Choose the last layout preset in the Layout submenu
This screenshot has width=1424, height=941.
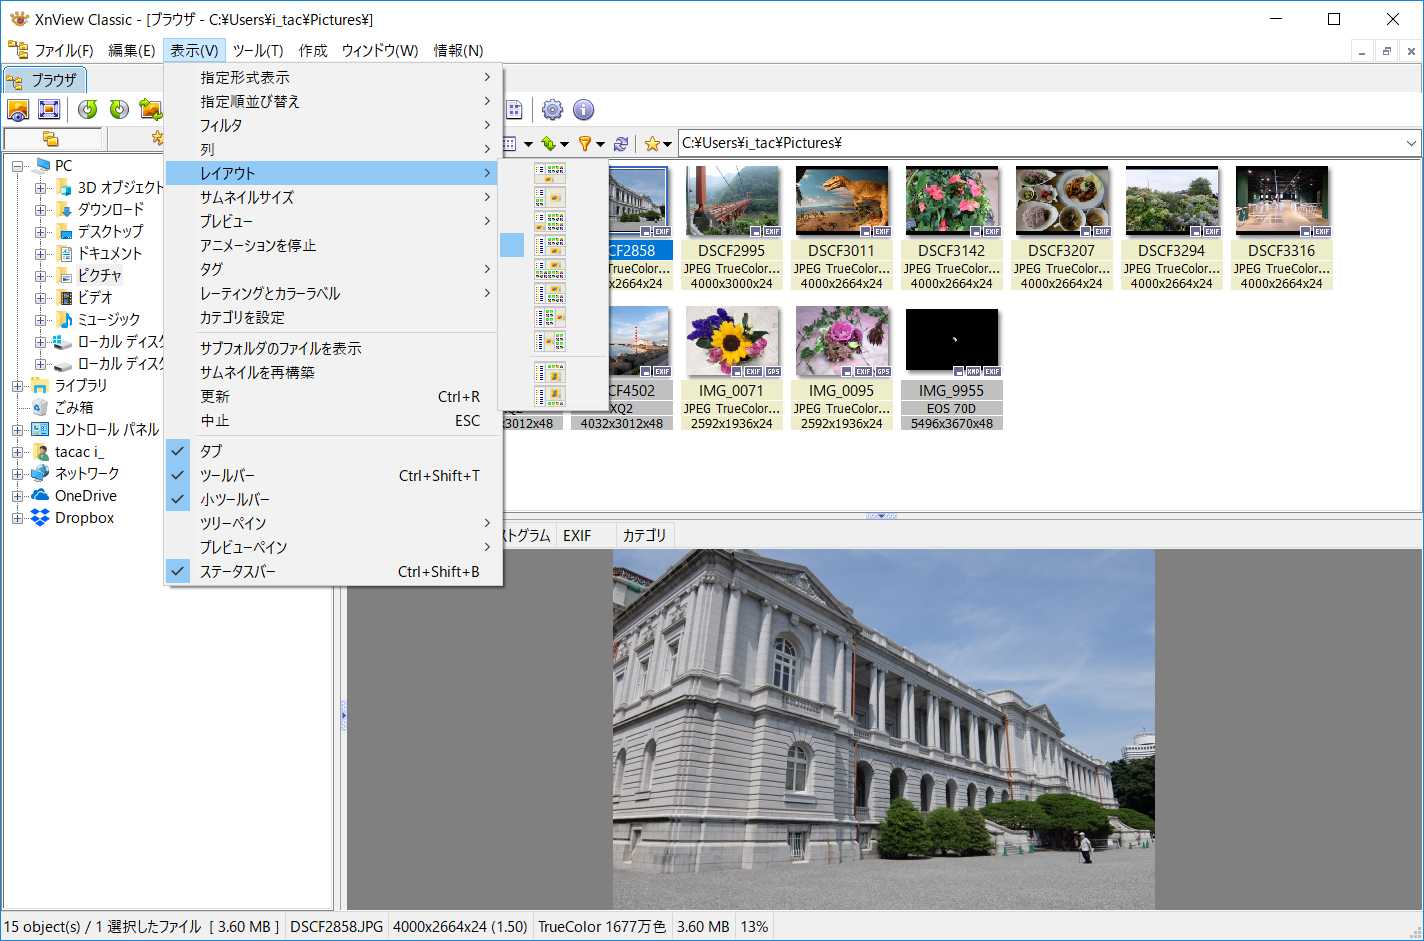pyautogui.click(x=549, y=397)
